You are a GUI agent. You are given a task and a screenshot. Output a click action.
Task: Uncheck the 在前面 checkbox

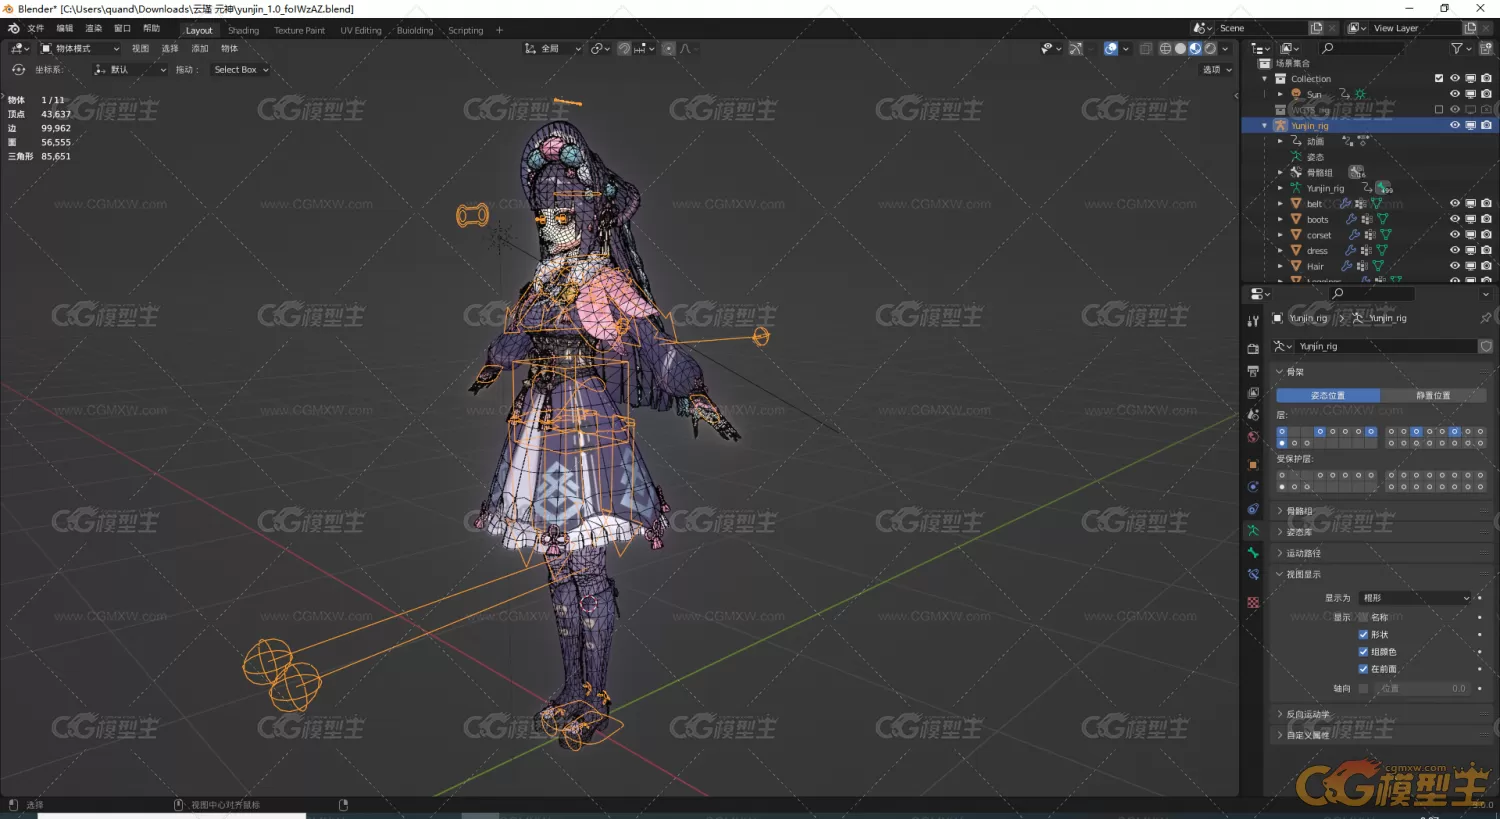[x=1363, y=668]
